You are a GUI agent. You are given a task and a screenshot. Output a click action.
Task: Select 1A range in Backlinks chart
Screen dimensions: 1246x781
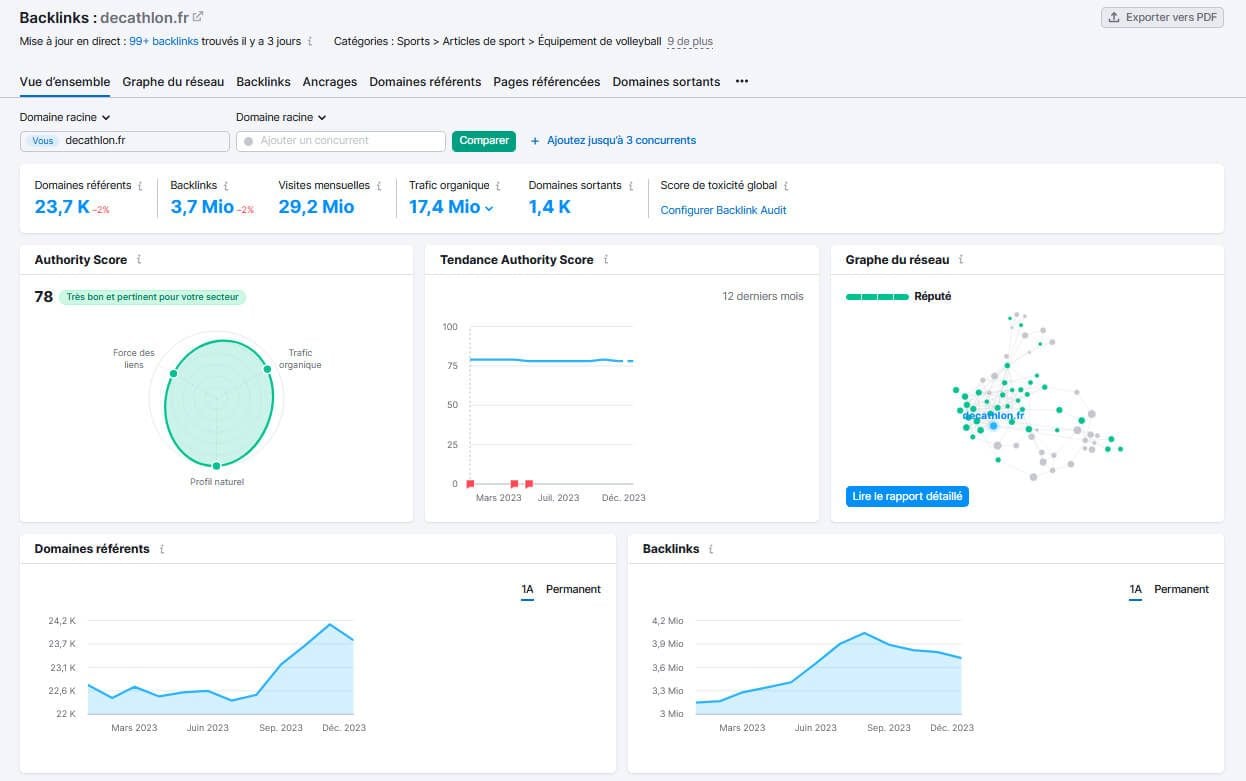(x=1135, y=590)
